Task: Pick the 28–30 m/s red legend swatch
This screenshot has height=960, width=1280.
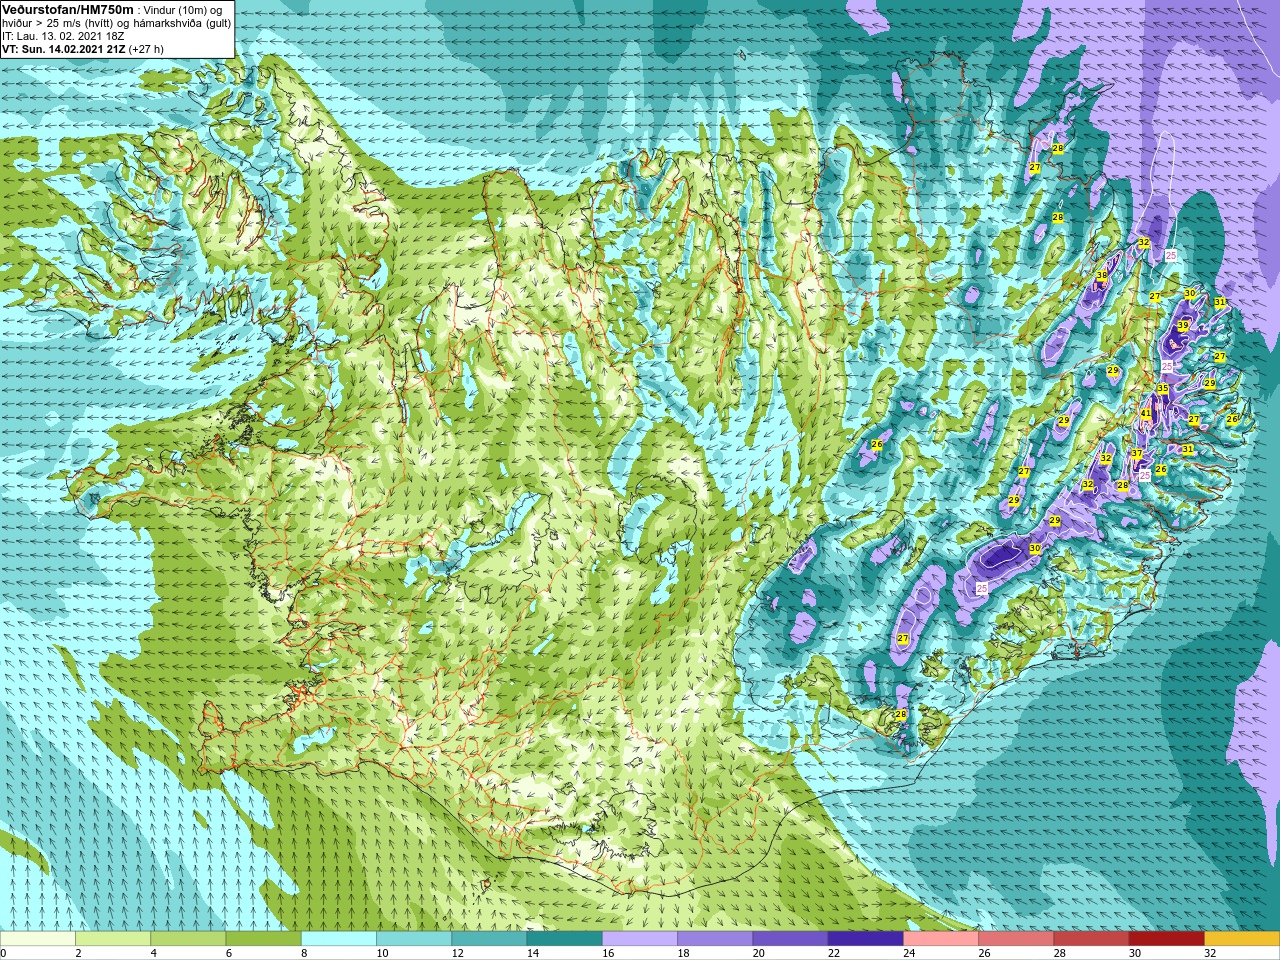Action: (1091, 939)
